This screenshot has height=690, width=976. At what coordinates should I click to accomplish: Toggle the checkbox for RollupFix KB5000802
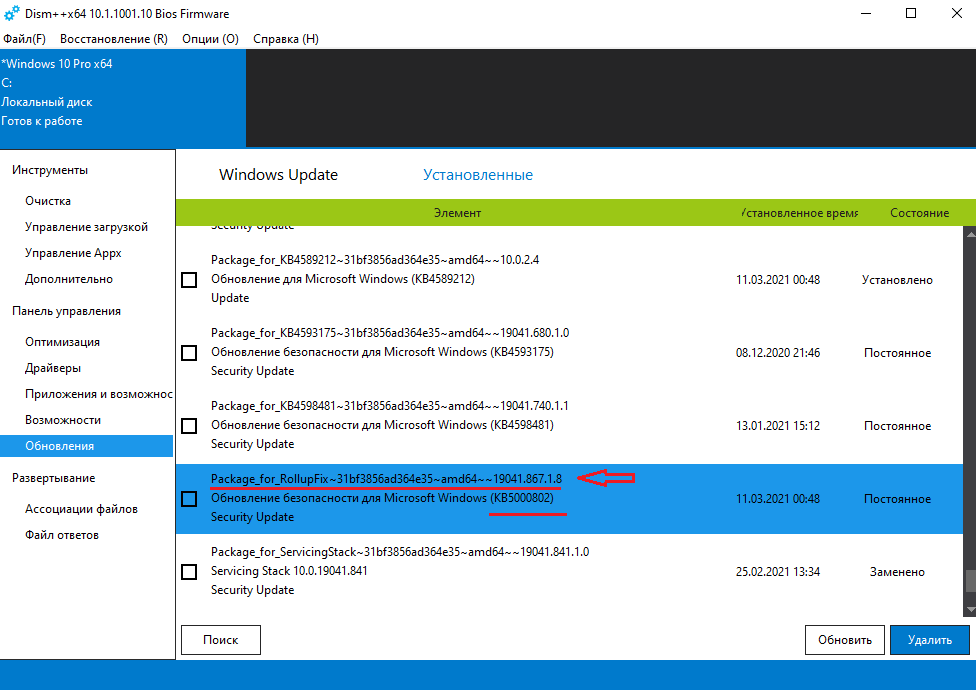coord(189,499)
